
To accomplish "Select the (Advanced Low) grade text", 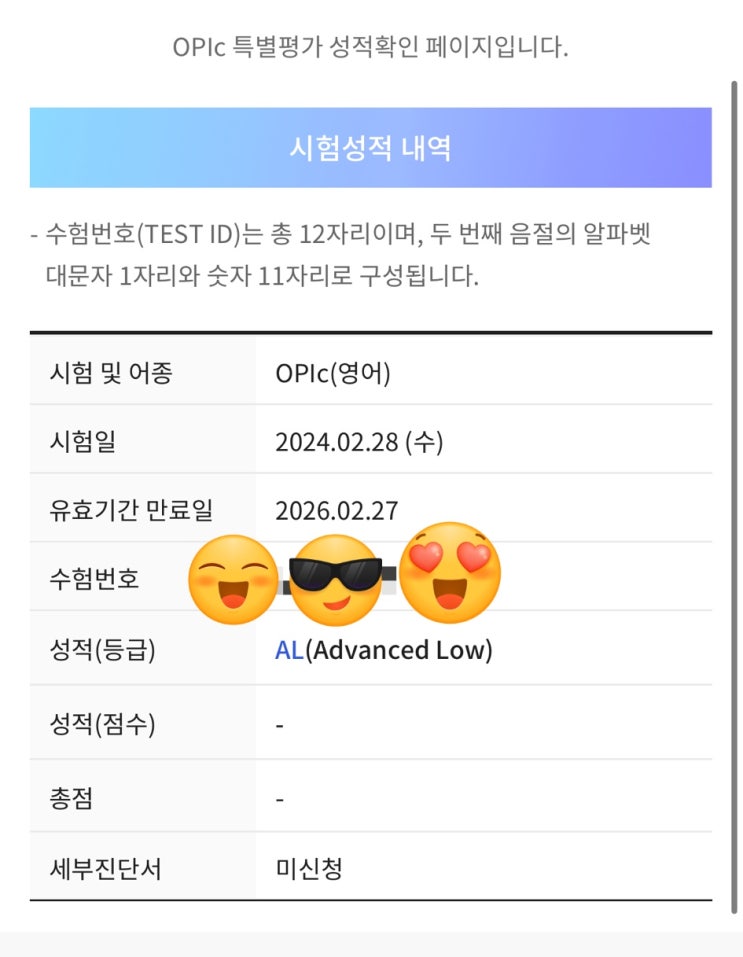I will pyautogui.click(x=399, y=650).
